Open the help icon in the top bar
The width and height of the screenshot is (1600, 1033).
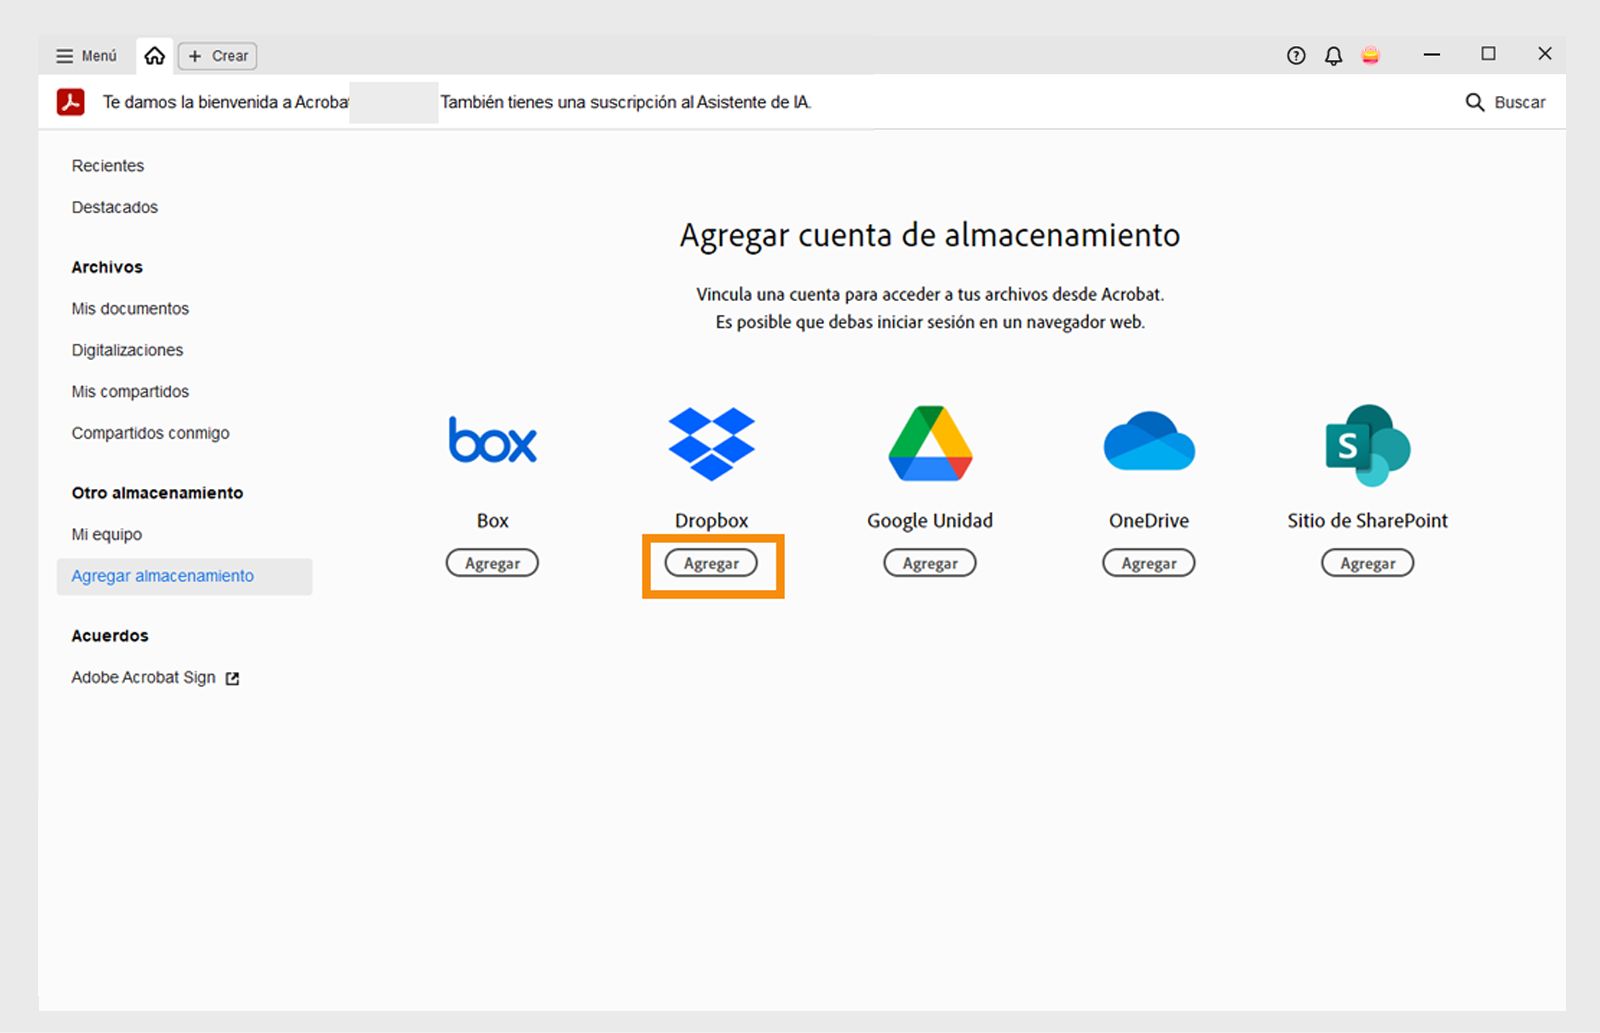[1295, 56]
